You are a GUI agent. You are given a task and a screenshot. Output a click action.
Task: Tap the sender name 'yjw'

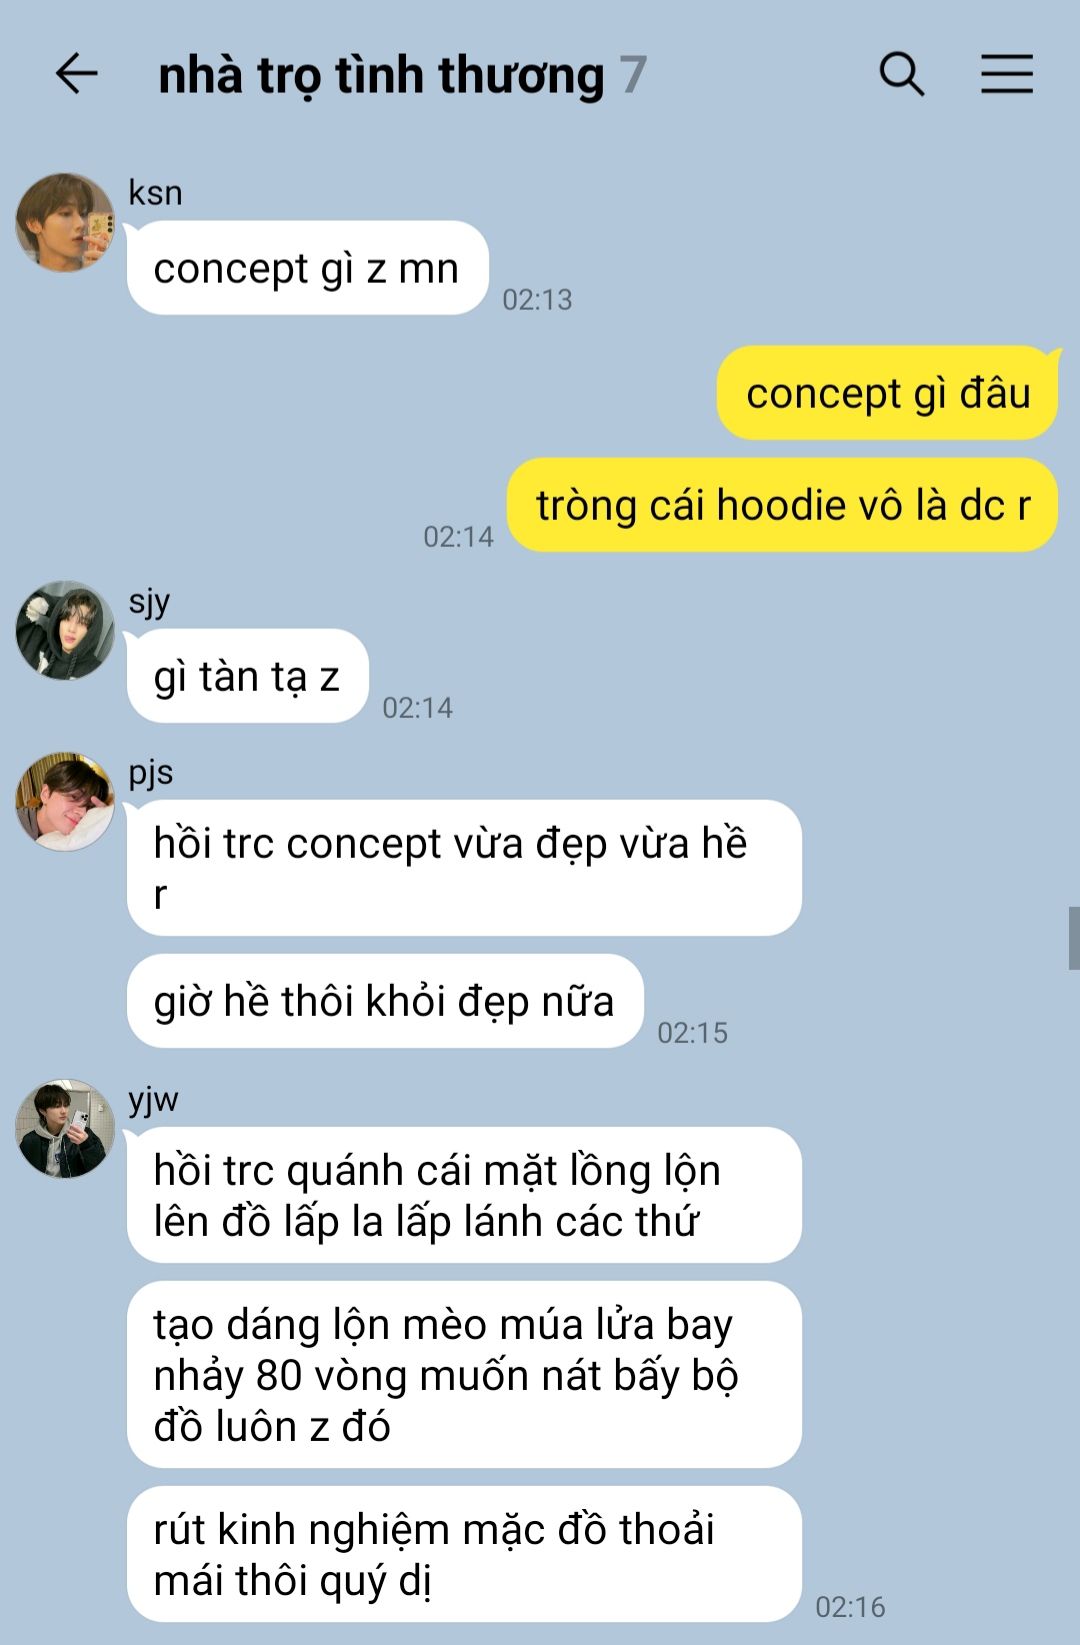click(153, 1099)
